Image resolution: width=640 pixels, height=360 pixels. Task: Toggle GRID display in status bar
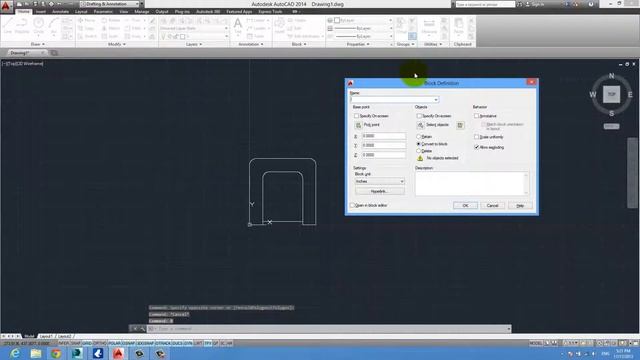click(x=87, y=344)
